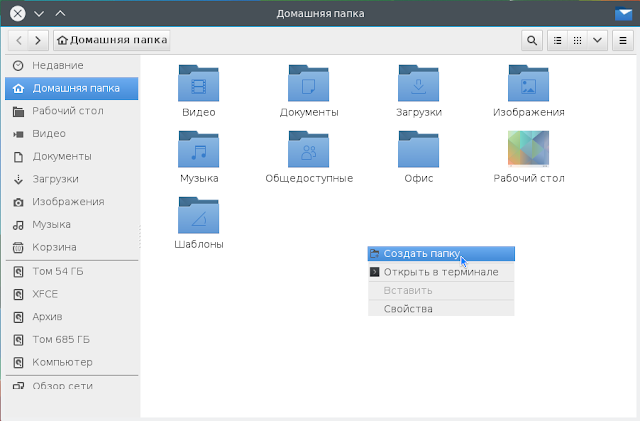This screenshot has height=421, width=640.
Task: Click the blue envelope icon in titlebar
Action: 623,14
